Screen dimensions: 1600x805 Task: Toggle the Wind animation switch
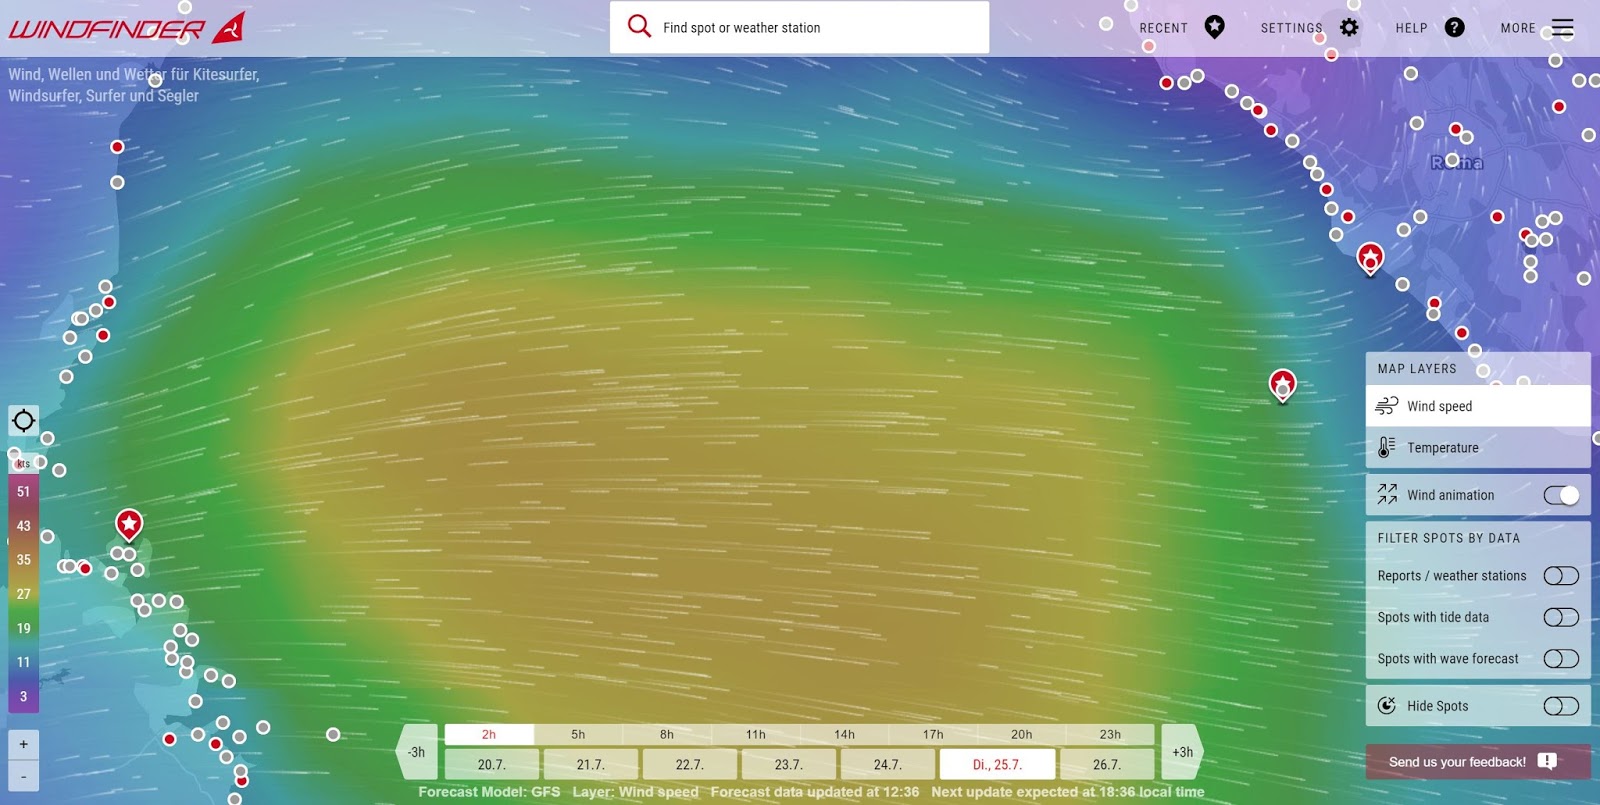(1561, 495)
